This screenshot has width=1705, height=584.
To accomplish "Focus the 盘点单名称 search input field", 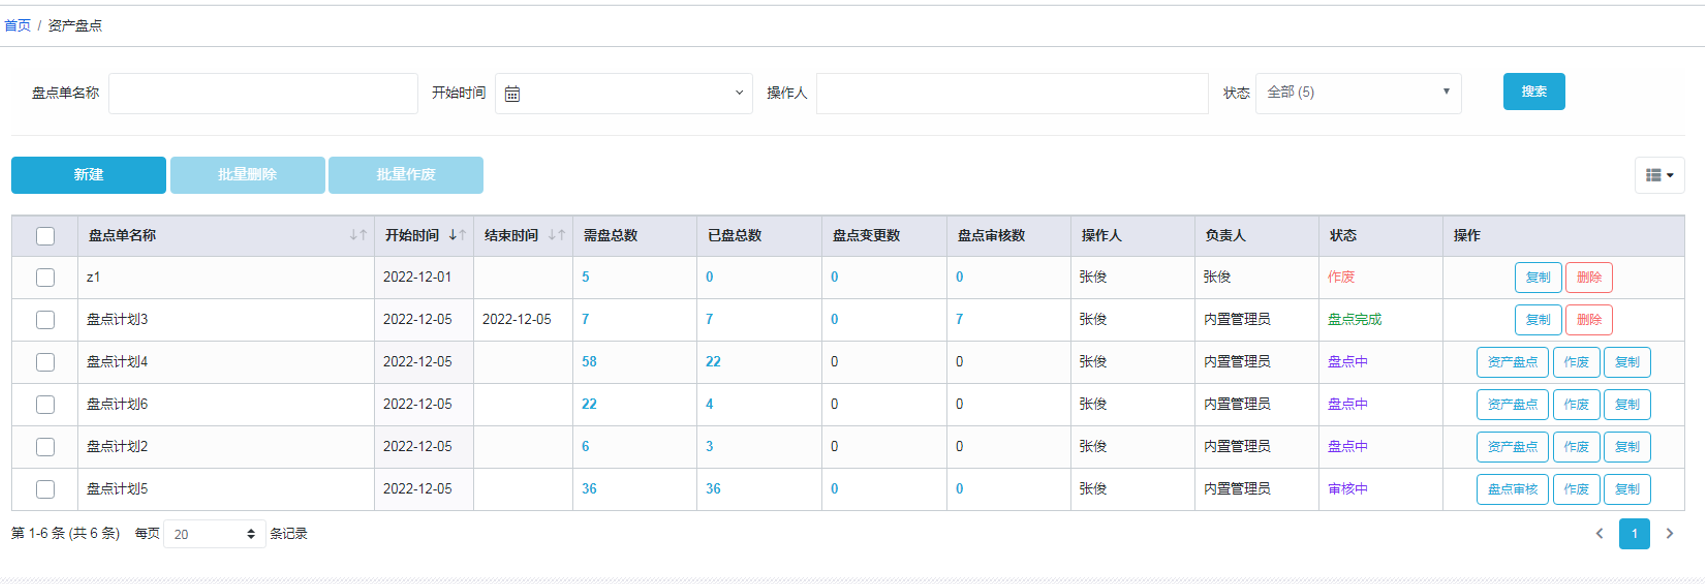I will point(263,93).
